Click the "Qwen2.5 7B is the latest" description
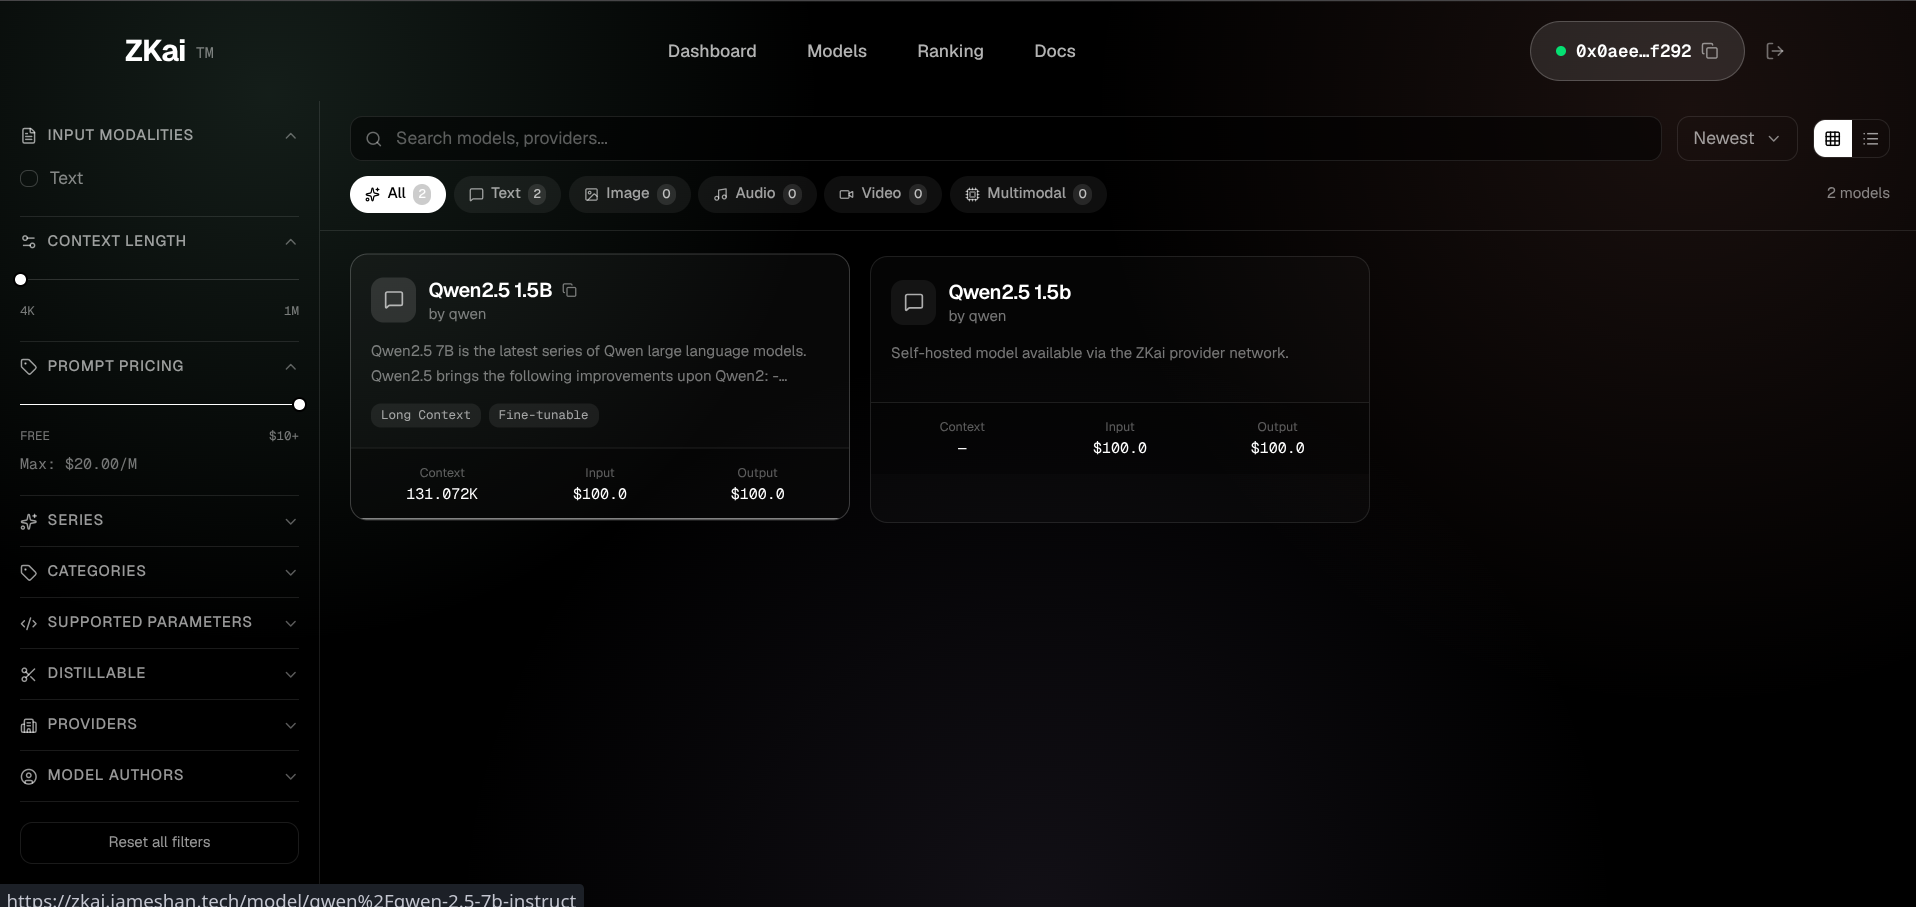Image resolution: width=1916 pixels, height=907 pixels. pyautogui.click(x=589, y=364)
